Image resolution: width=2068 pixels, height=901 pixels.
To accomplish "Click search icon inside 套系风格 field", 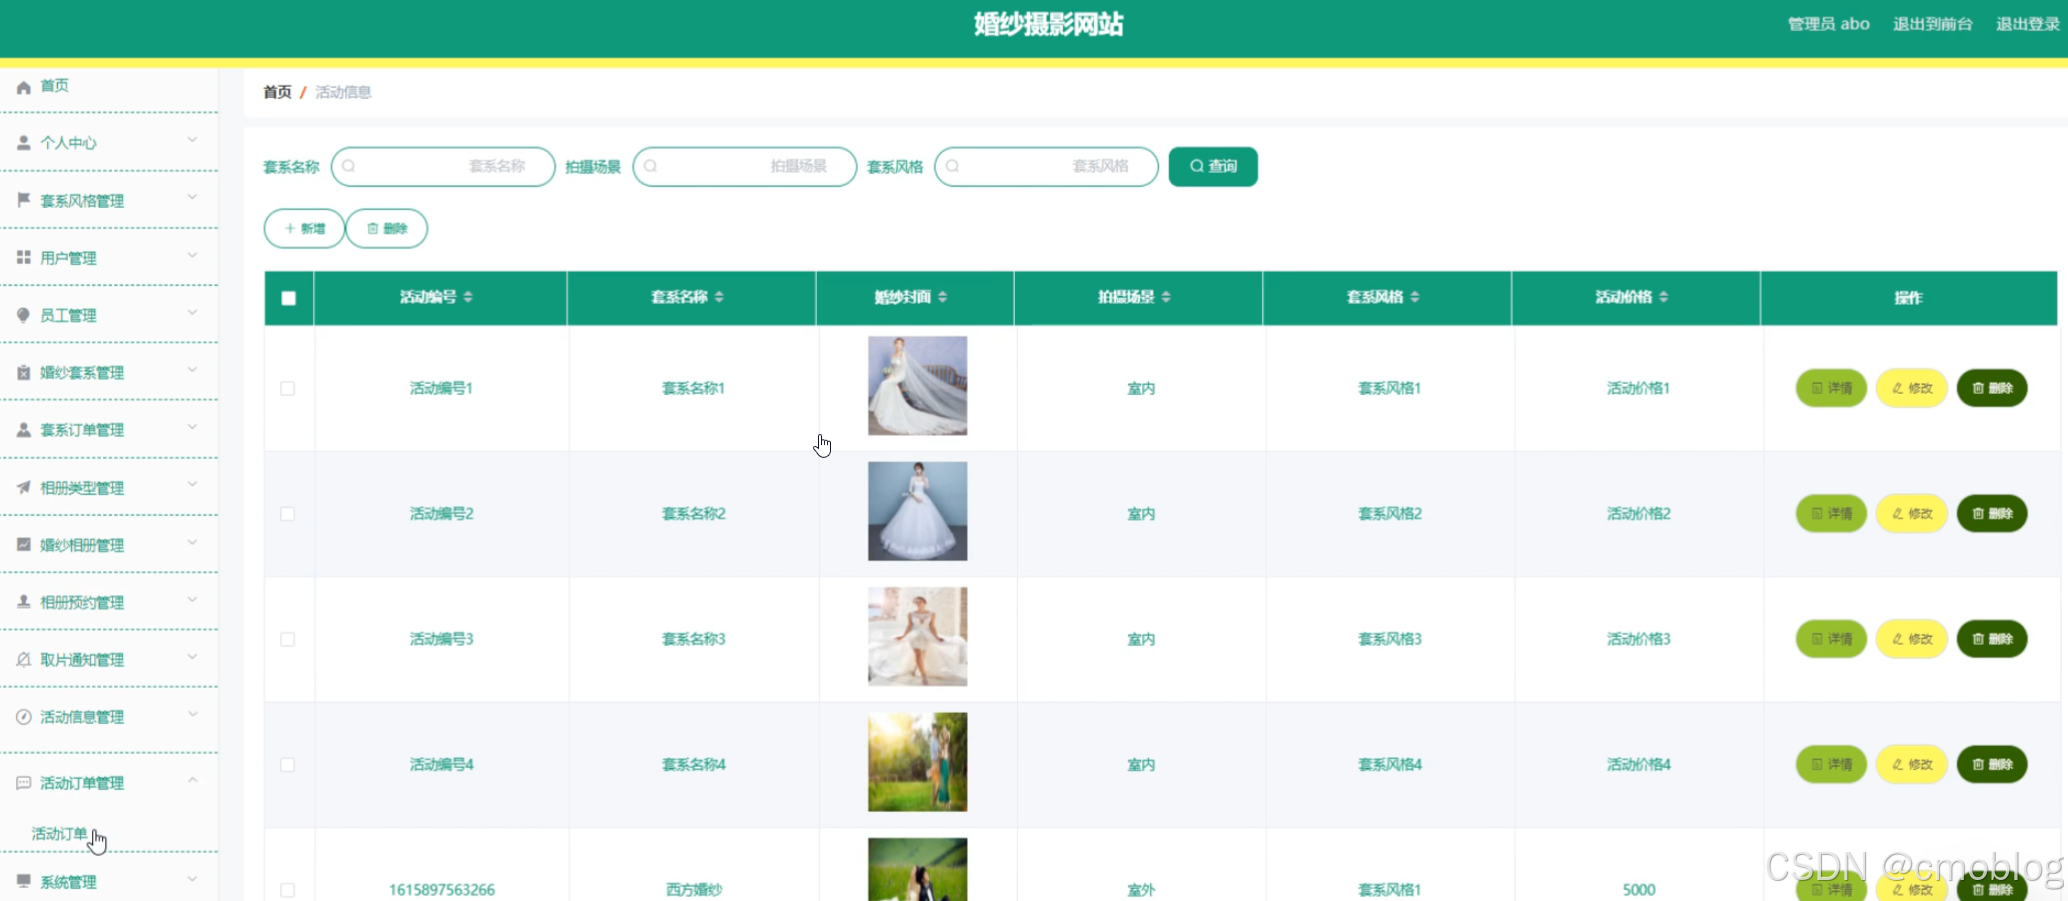I will click(x=953, y=166).
